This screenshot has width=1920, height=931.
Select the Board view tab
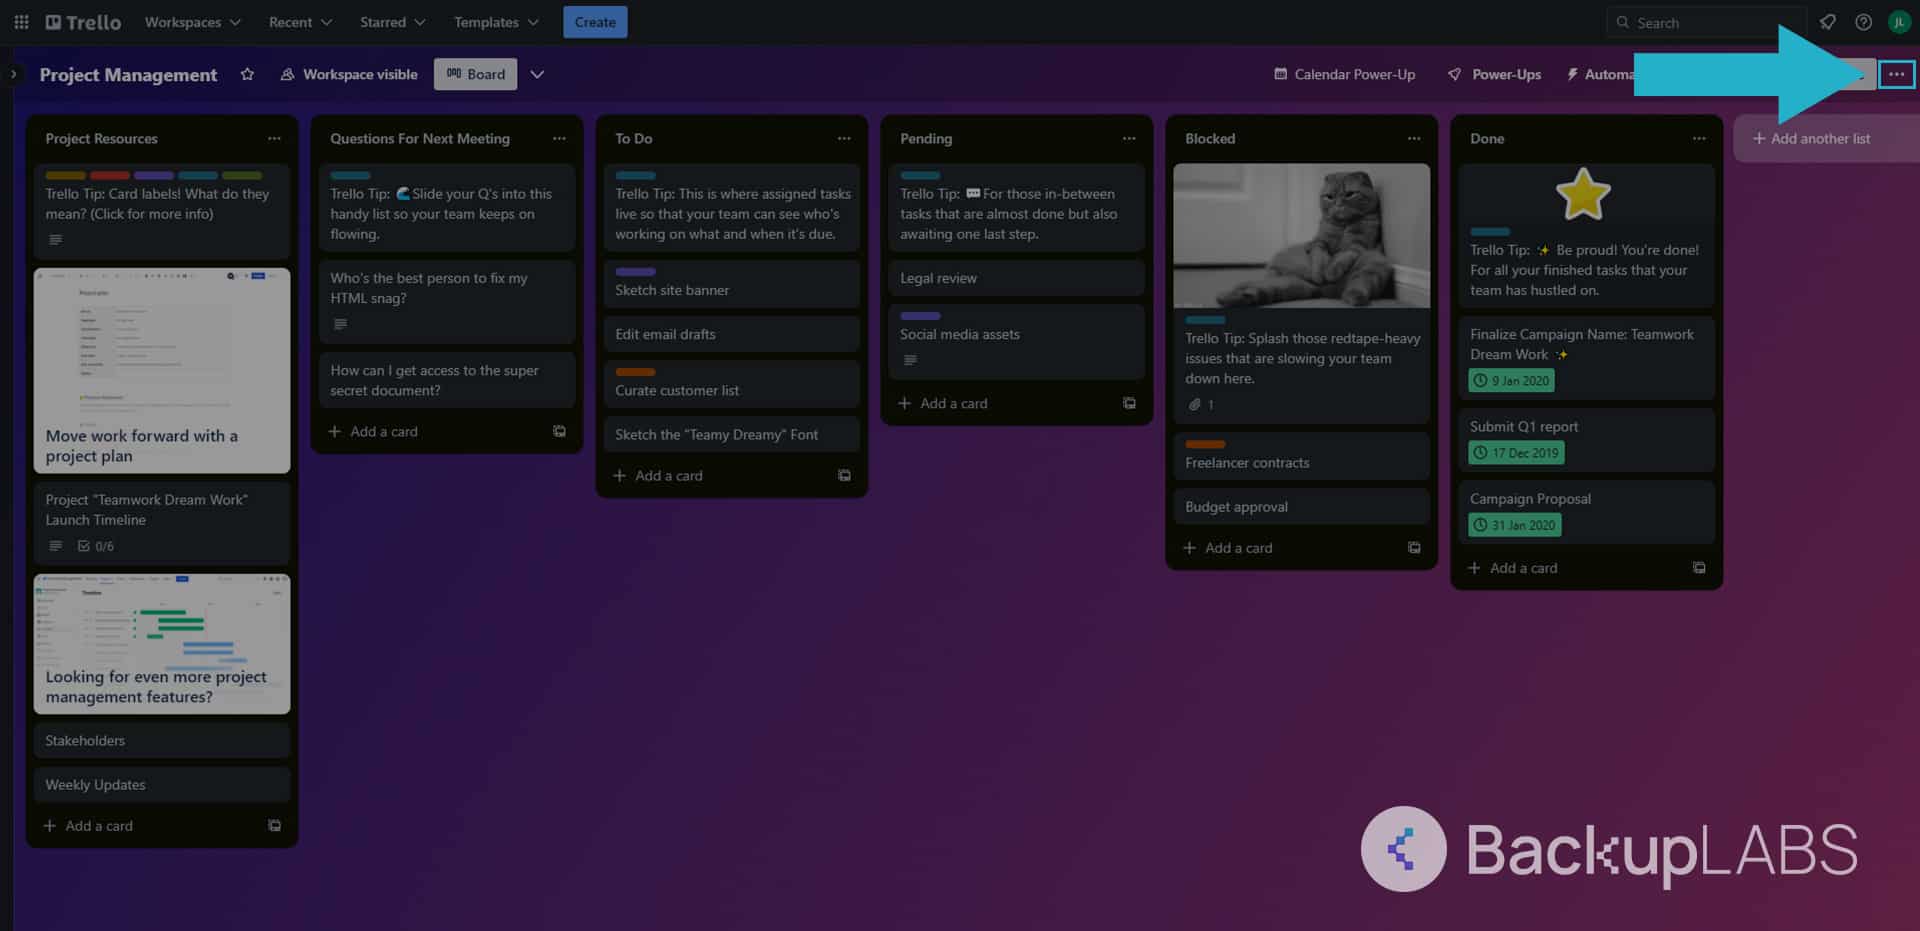(475, 74)
